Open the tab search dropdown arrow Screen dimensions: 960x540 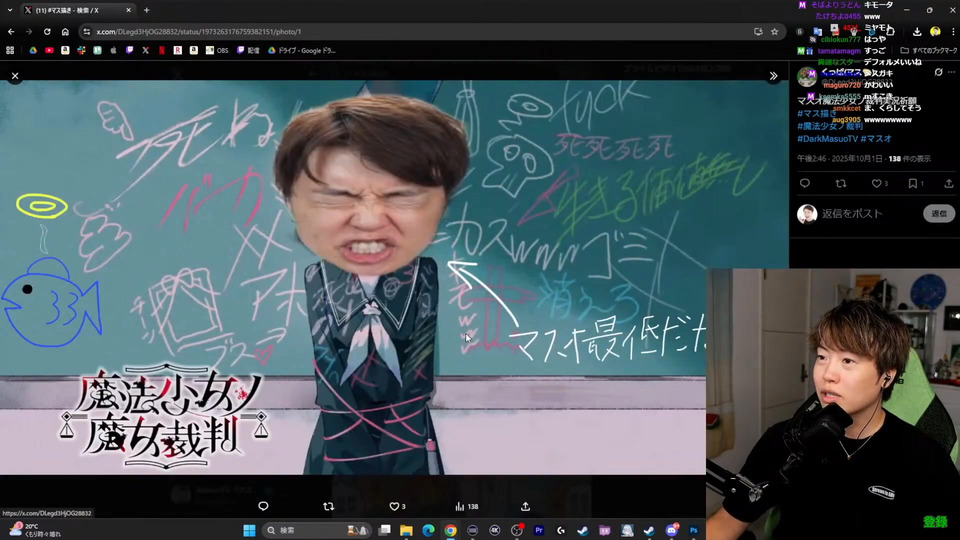(11, 10)
